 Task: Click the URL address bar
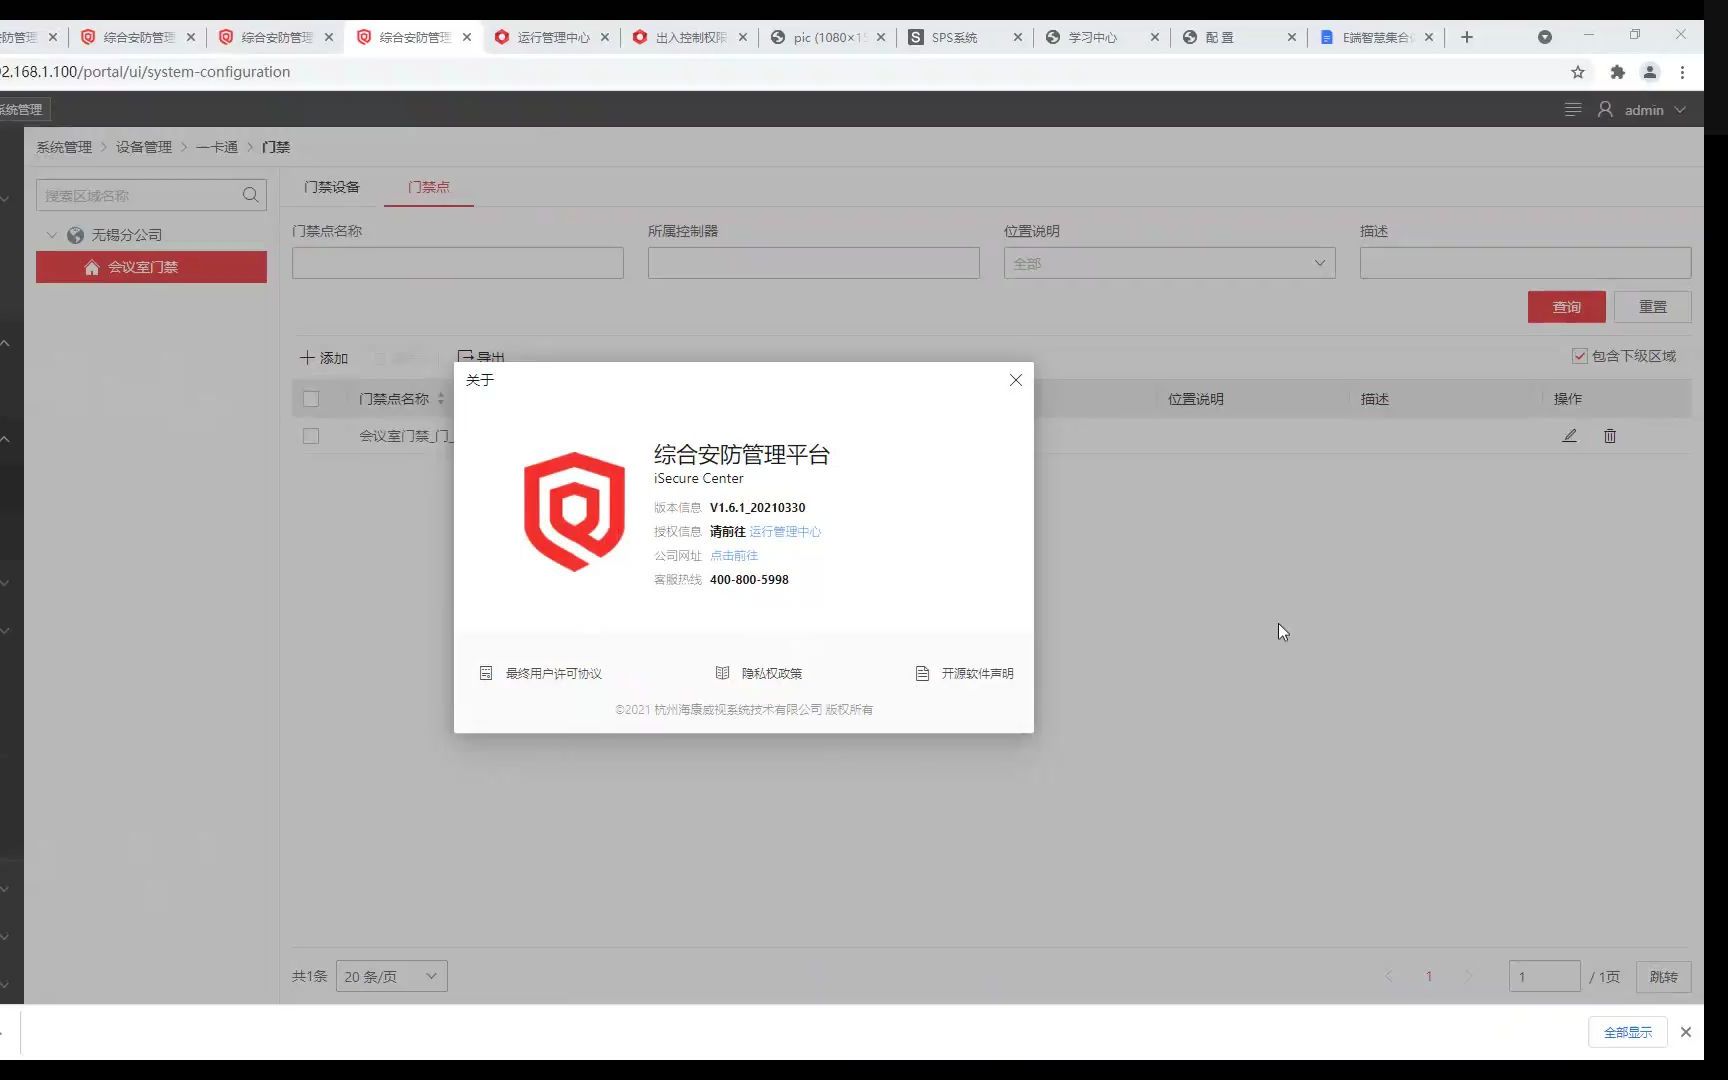pos(780,72)
